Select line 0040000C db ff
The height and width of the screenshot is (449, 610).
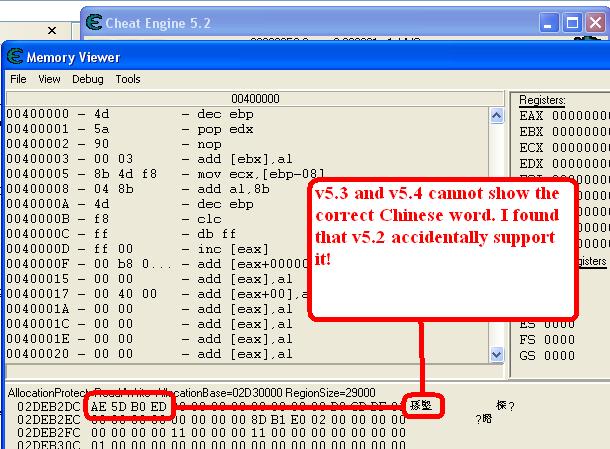tap(158, 234)
